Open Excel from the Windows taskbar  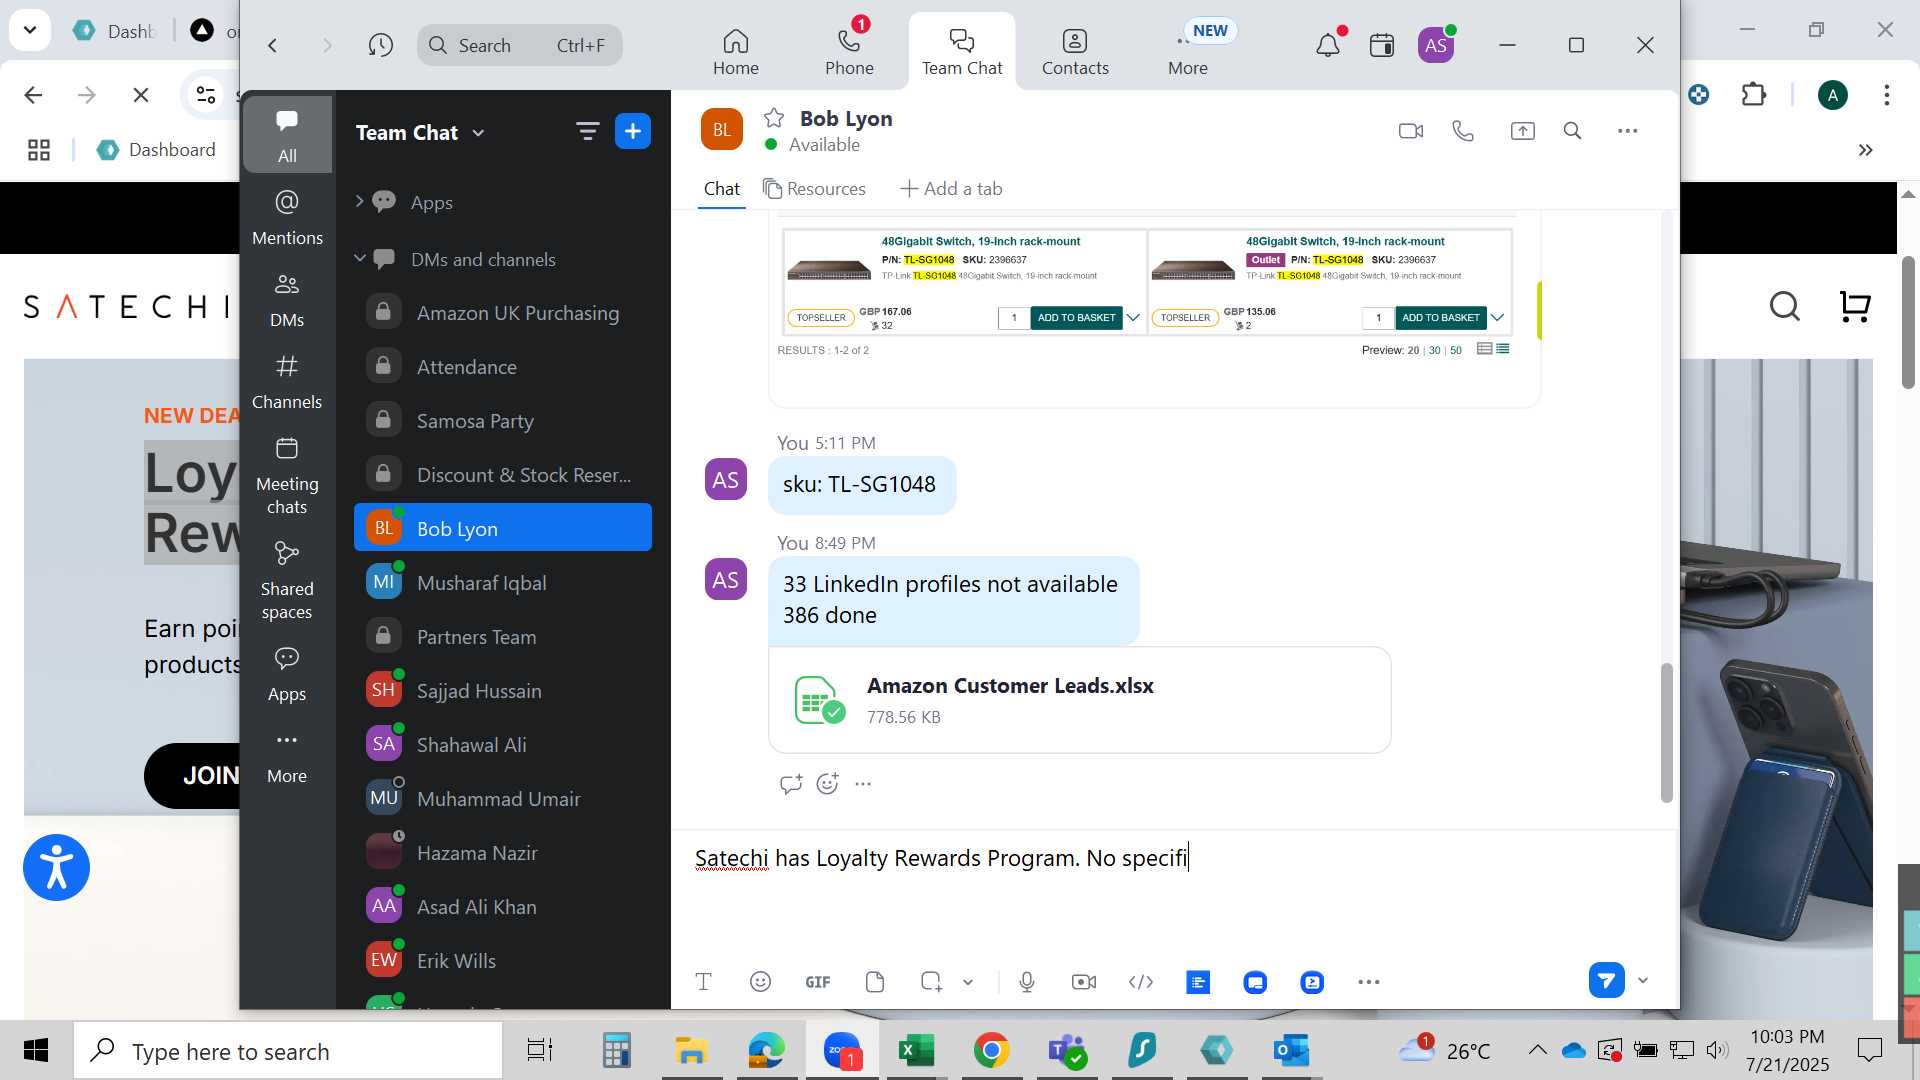(916, 1051)
